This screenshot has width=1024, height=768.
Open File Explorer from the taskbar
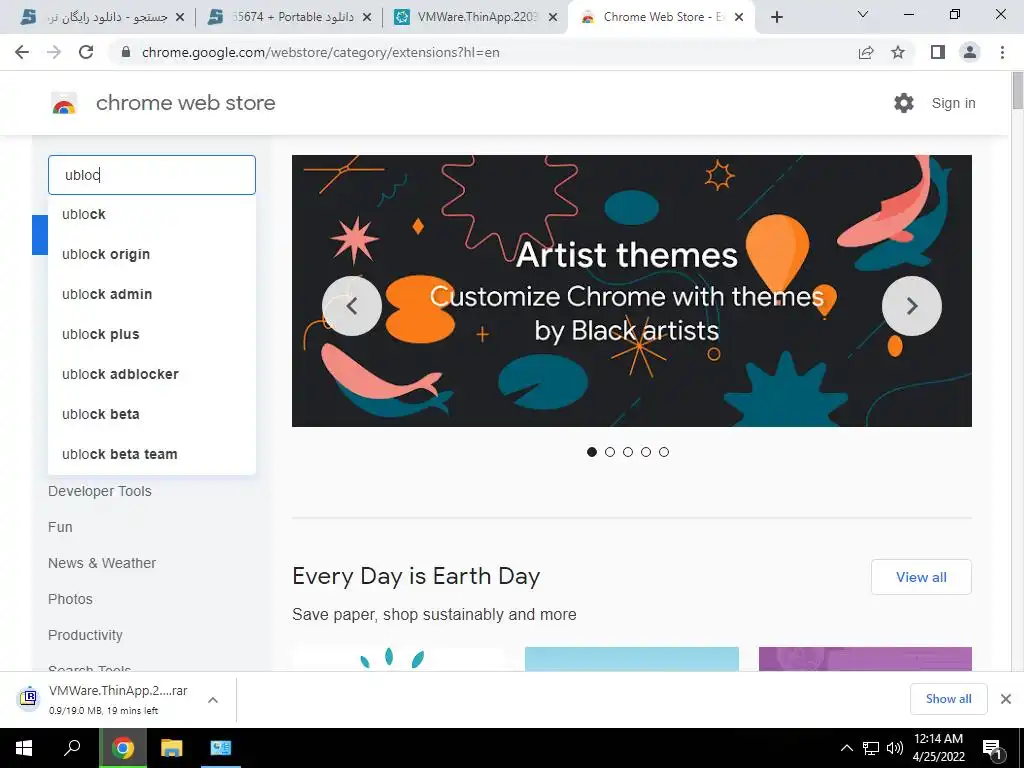pyautogui.click(x=172, y=748)
